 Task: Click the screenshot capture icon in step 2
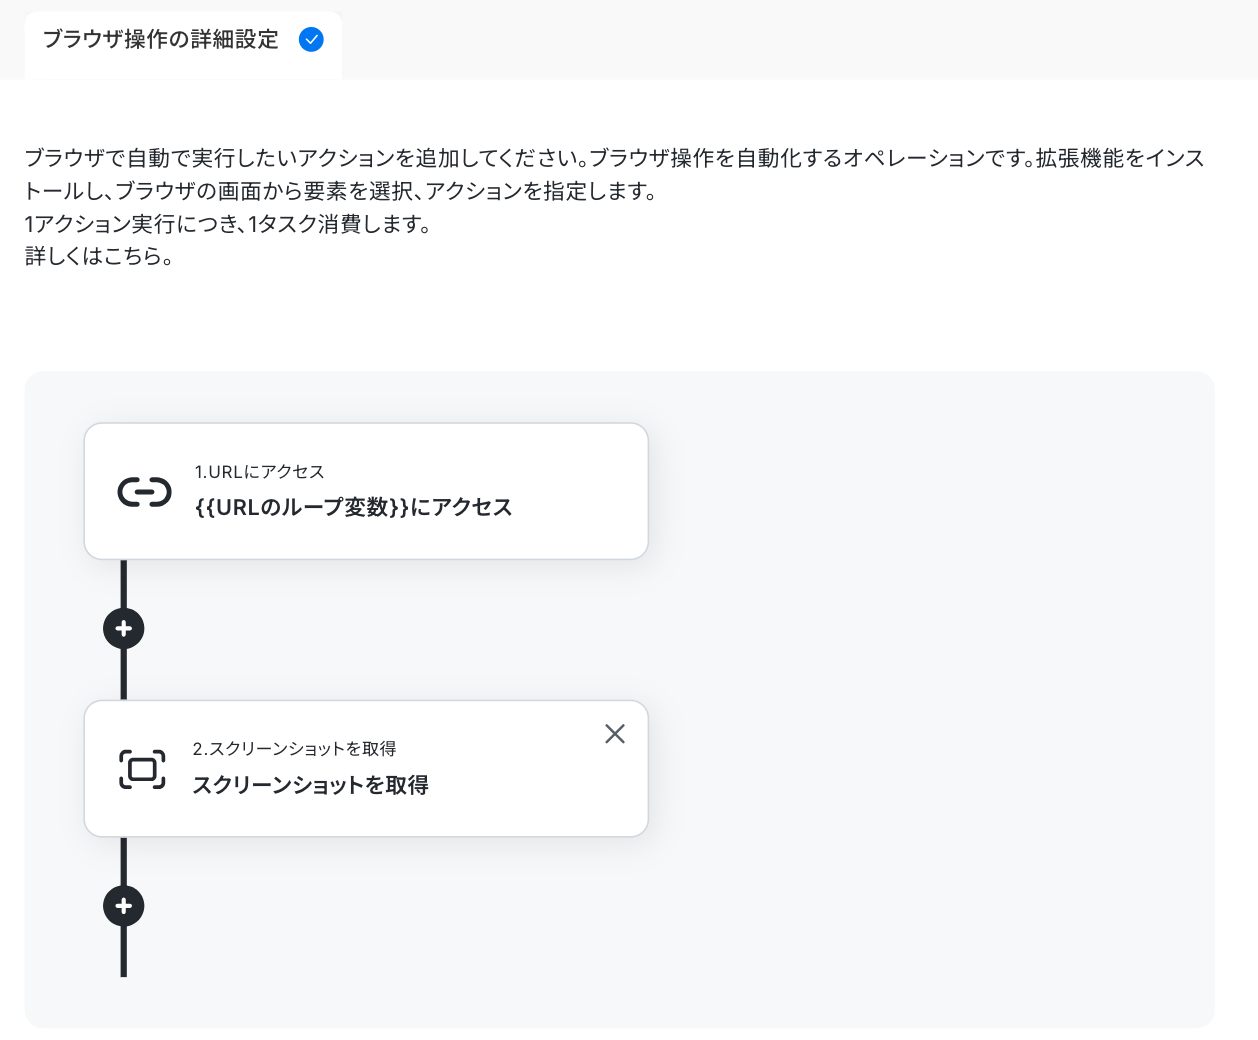coord(142,769)
